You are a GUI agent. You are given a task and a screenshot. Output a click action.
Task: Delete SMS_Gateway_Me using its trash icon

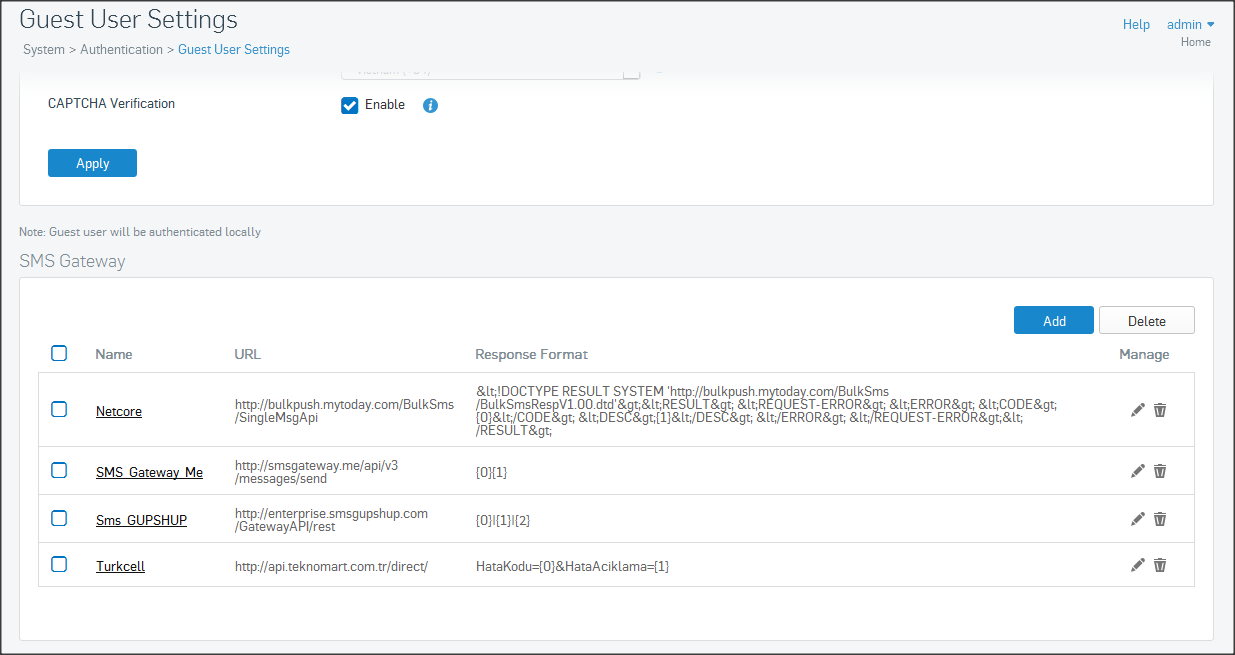pyautogui.click(x=1160, y=471)
